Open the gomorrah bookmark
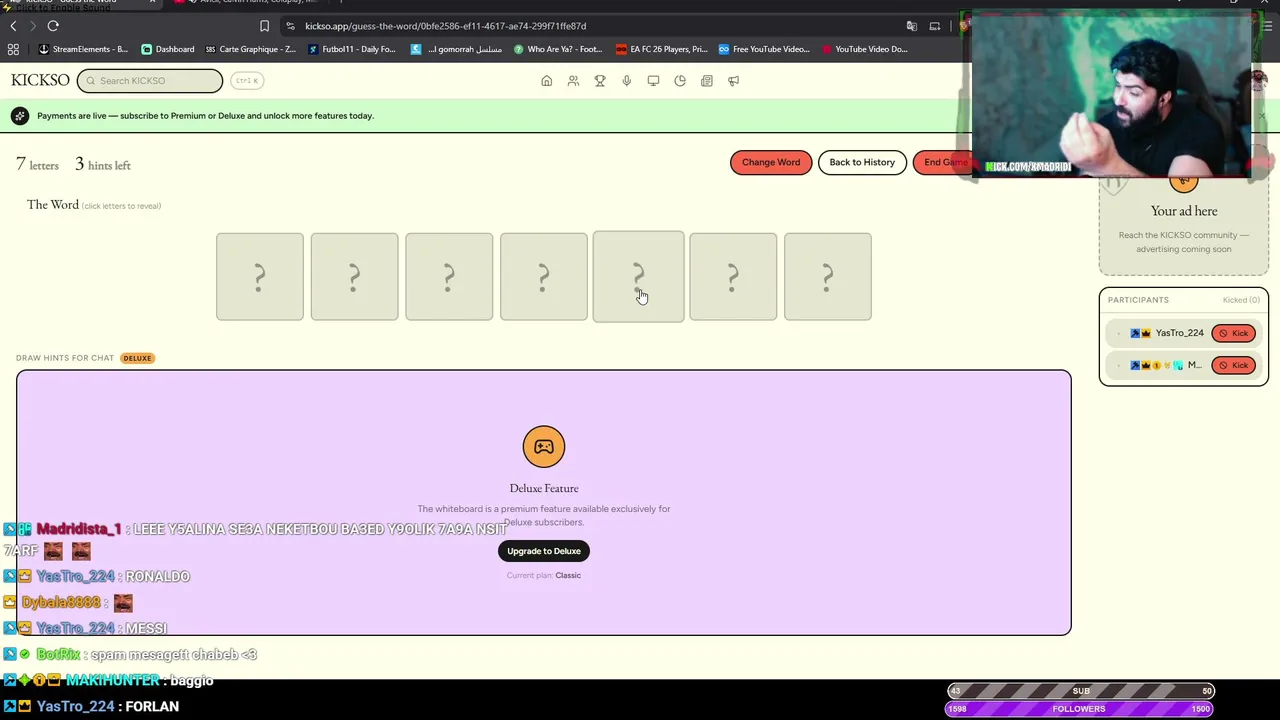 point(456,49)
